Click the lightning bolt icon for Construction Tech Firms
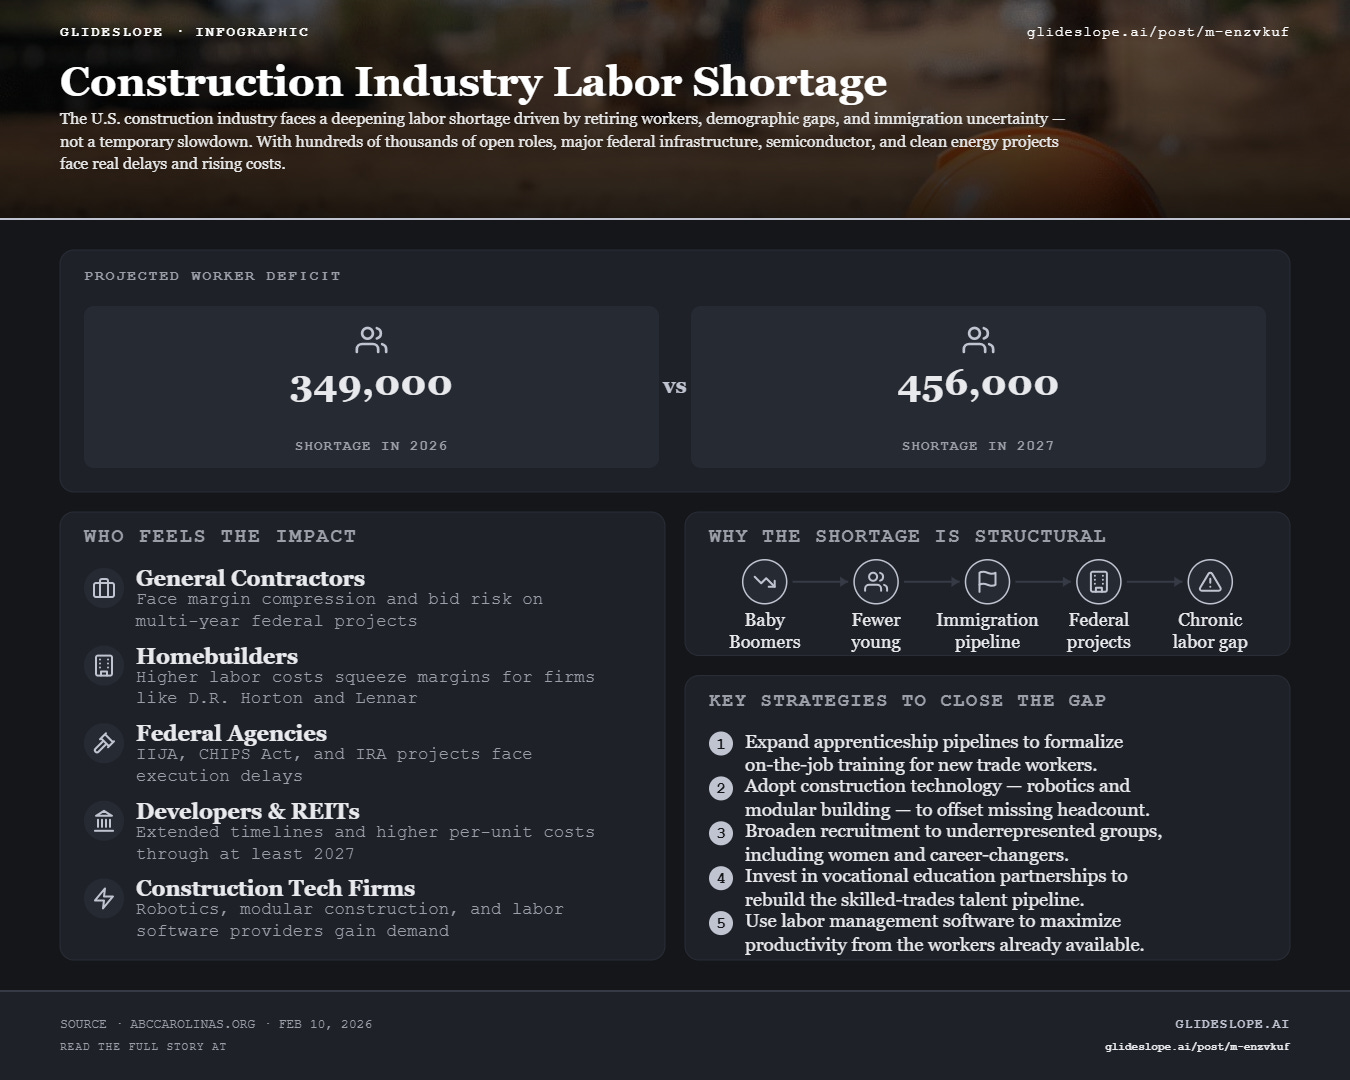 (x=104, y=898)
